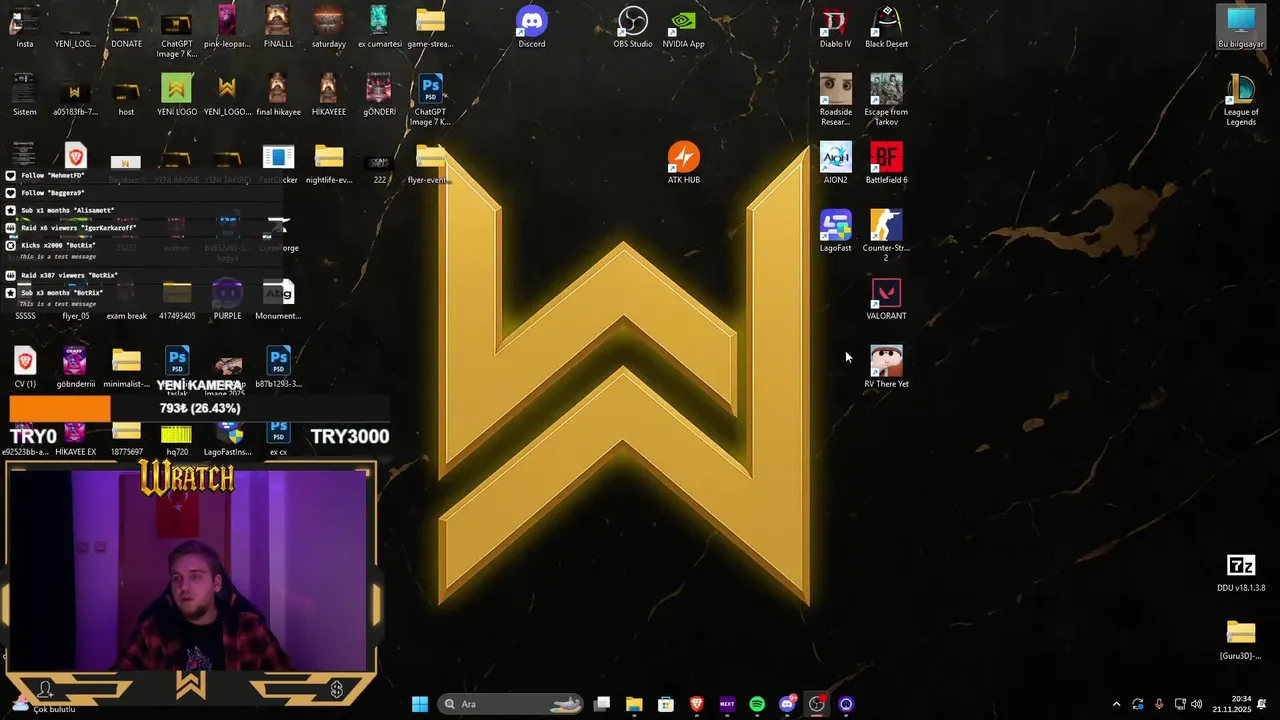The height and width of the screenshot is (720, 1280).
Task: Select the gÖNDERİ image file
Action: (x=379, y=95)
